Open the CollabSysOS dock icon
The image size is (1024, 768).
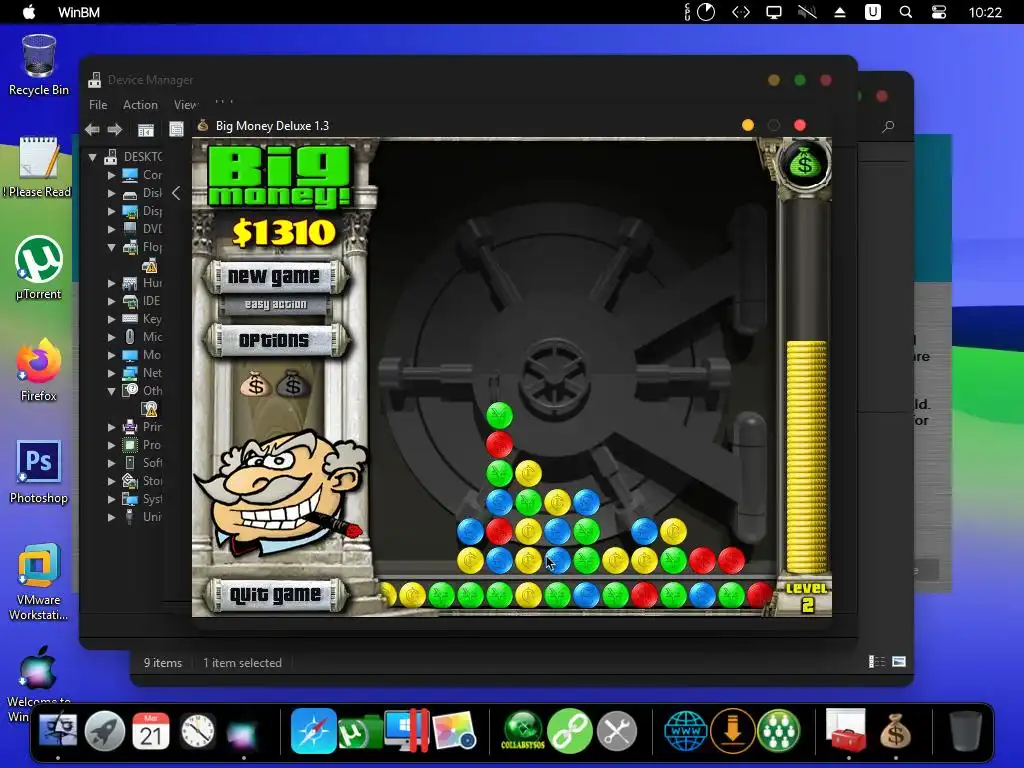522,731
